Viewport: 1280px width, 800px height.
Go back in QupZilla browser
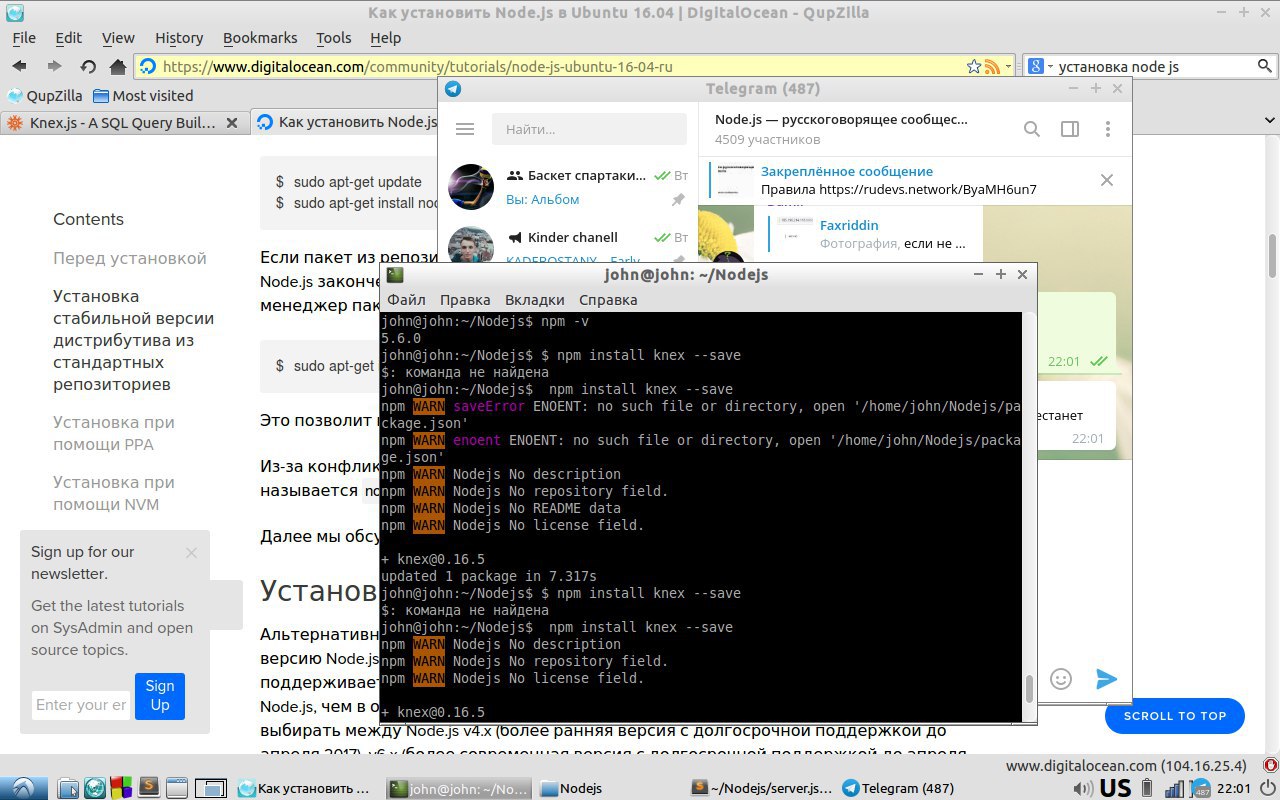[19, 66]
